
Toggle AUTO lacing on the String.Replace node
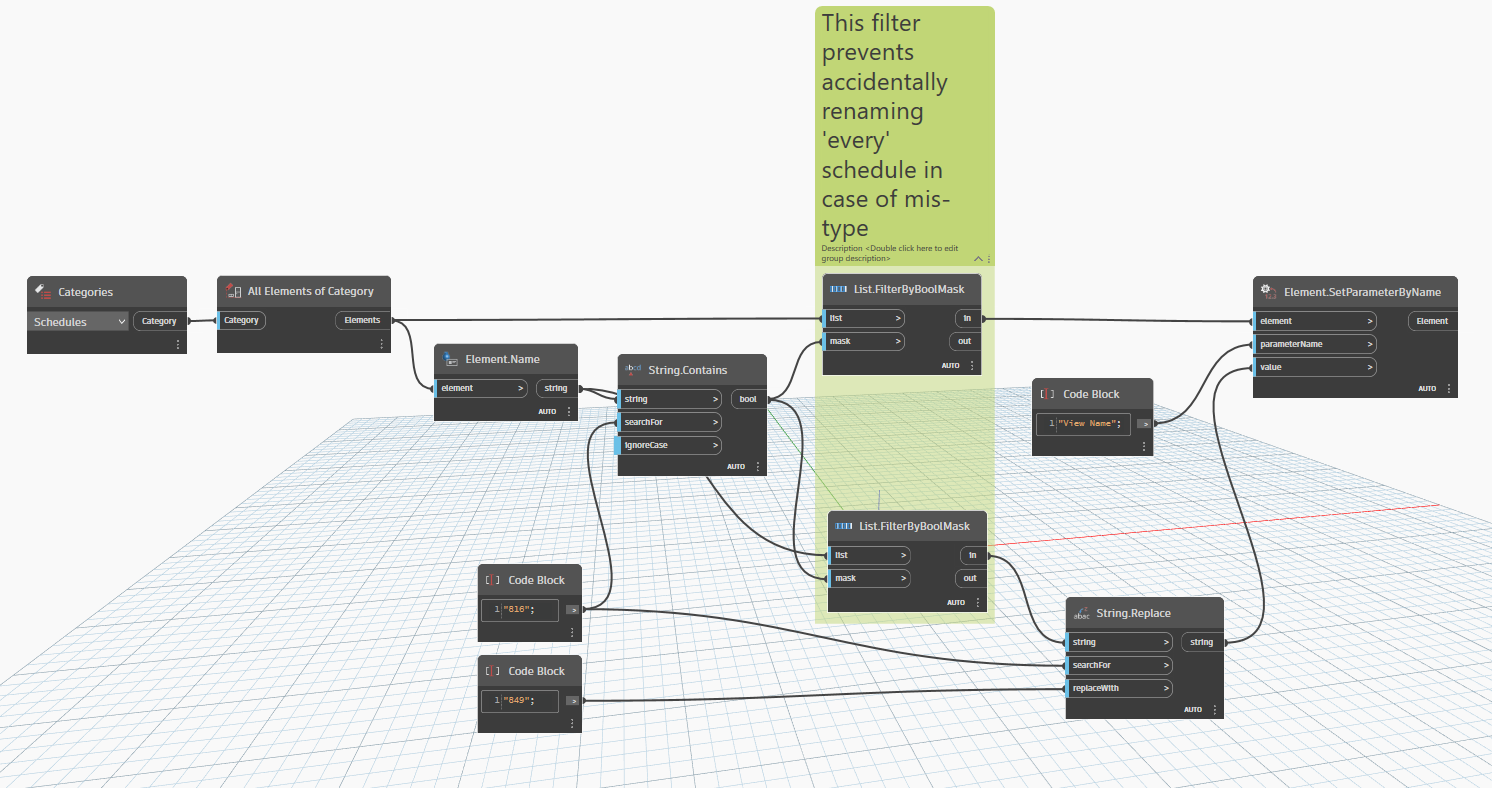1193,708
